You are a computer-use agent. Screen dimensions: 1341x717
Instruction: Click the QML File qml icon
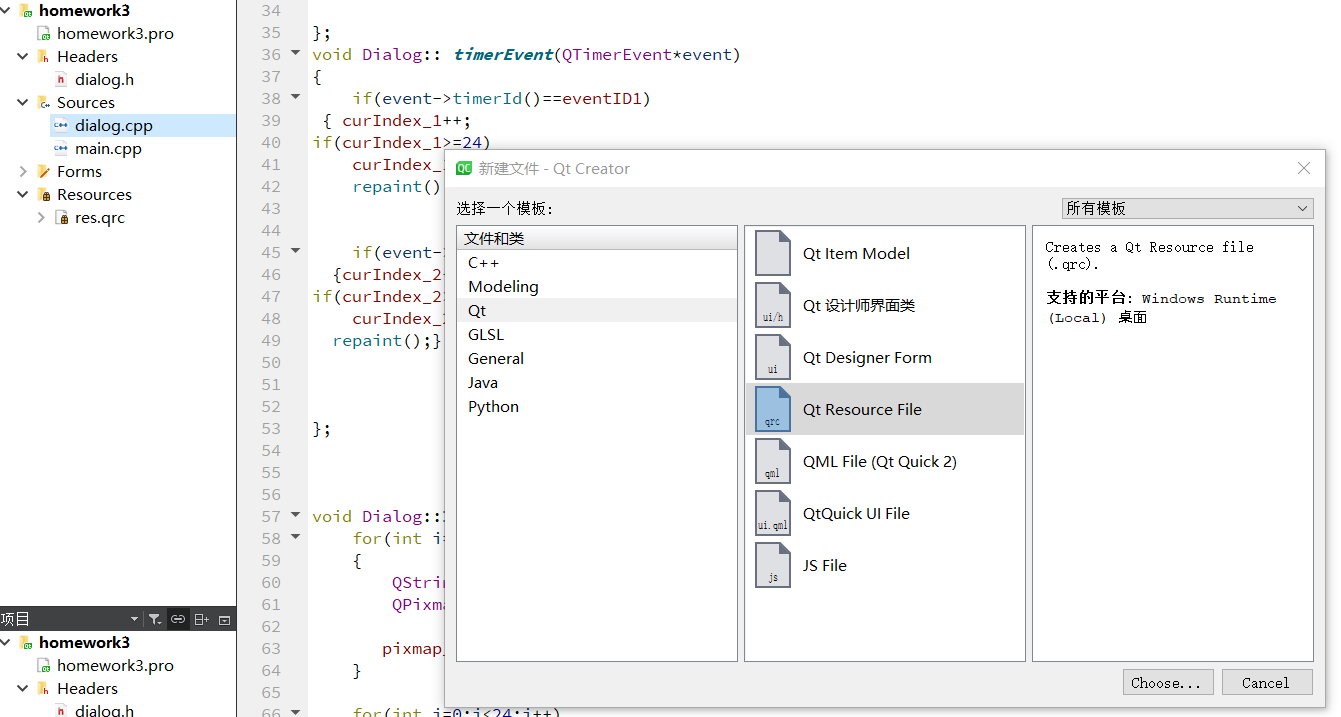pyautogui.click(x=772, y=461)
